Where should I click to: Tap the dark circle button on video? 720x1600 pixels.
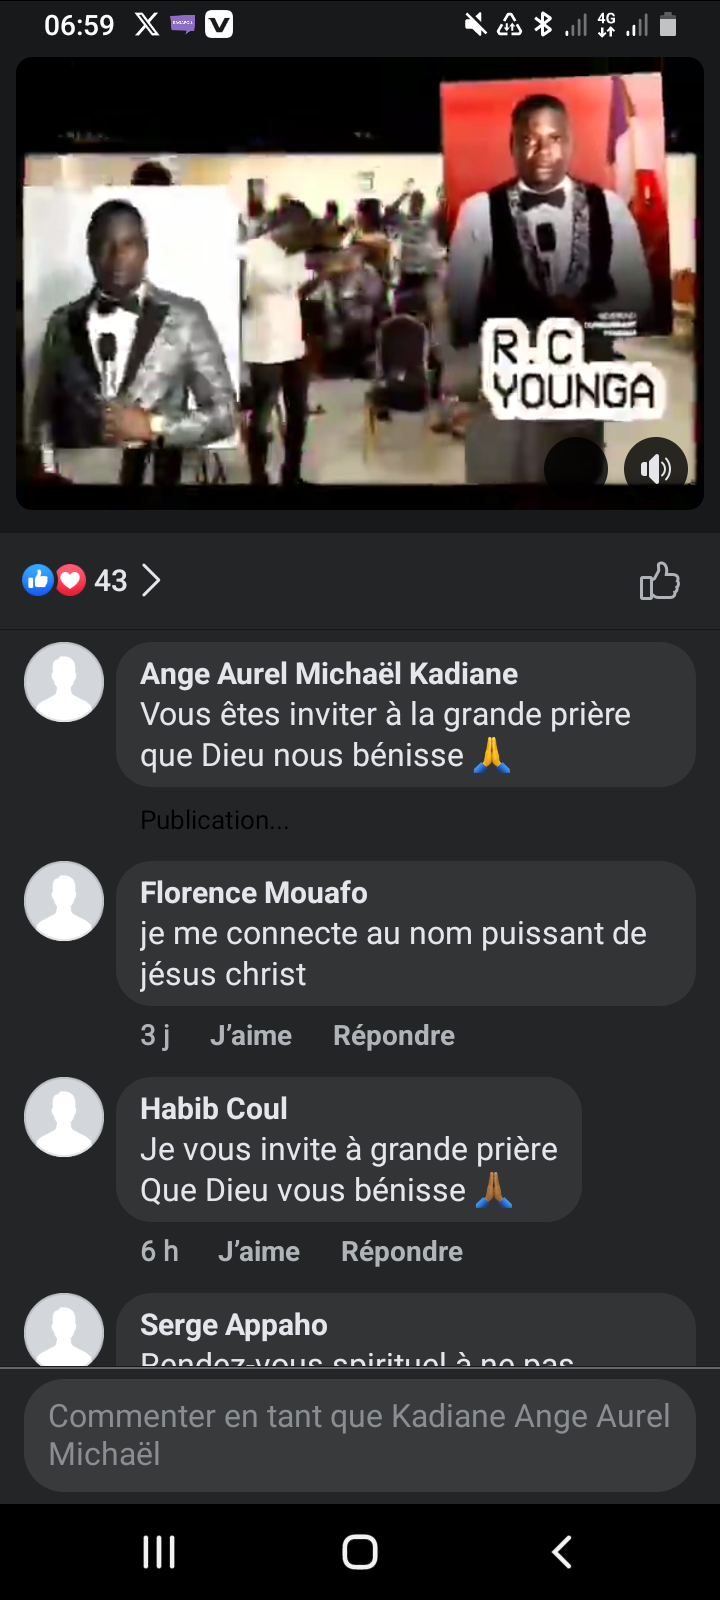pos(576,466)
